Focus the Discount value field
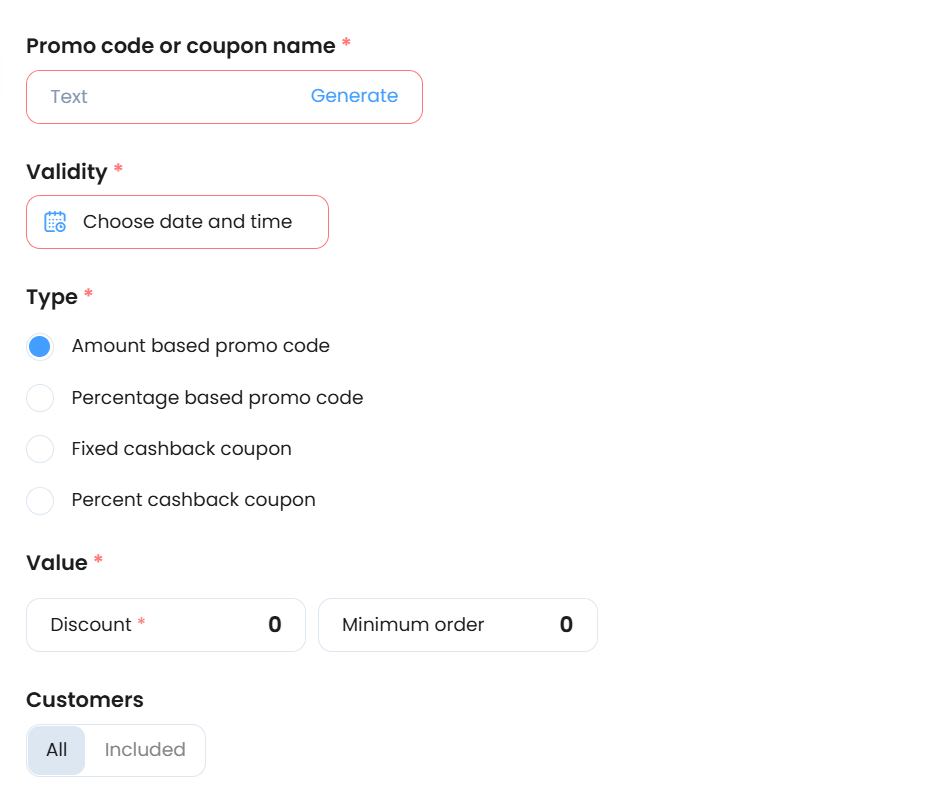This screenshot has width=949, height=793. pos(166,625)
